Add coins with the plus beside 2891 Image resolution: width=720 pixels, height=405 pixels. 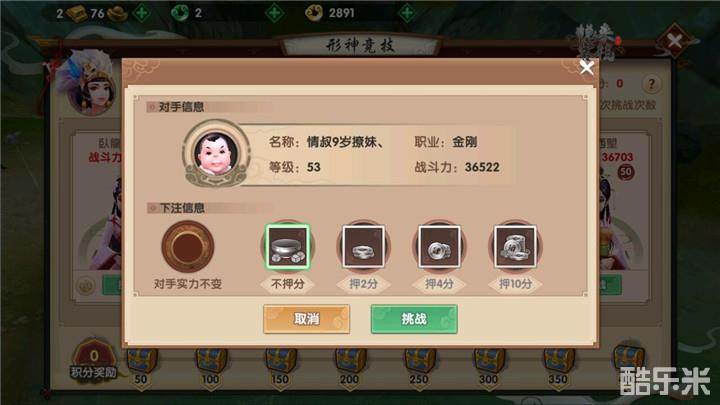407,12
